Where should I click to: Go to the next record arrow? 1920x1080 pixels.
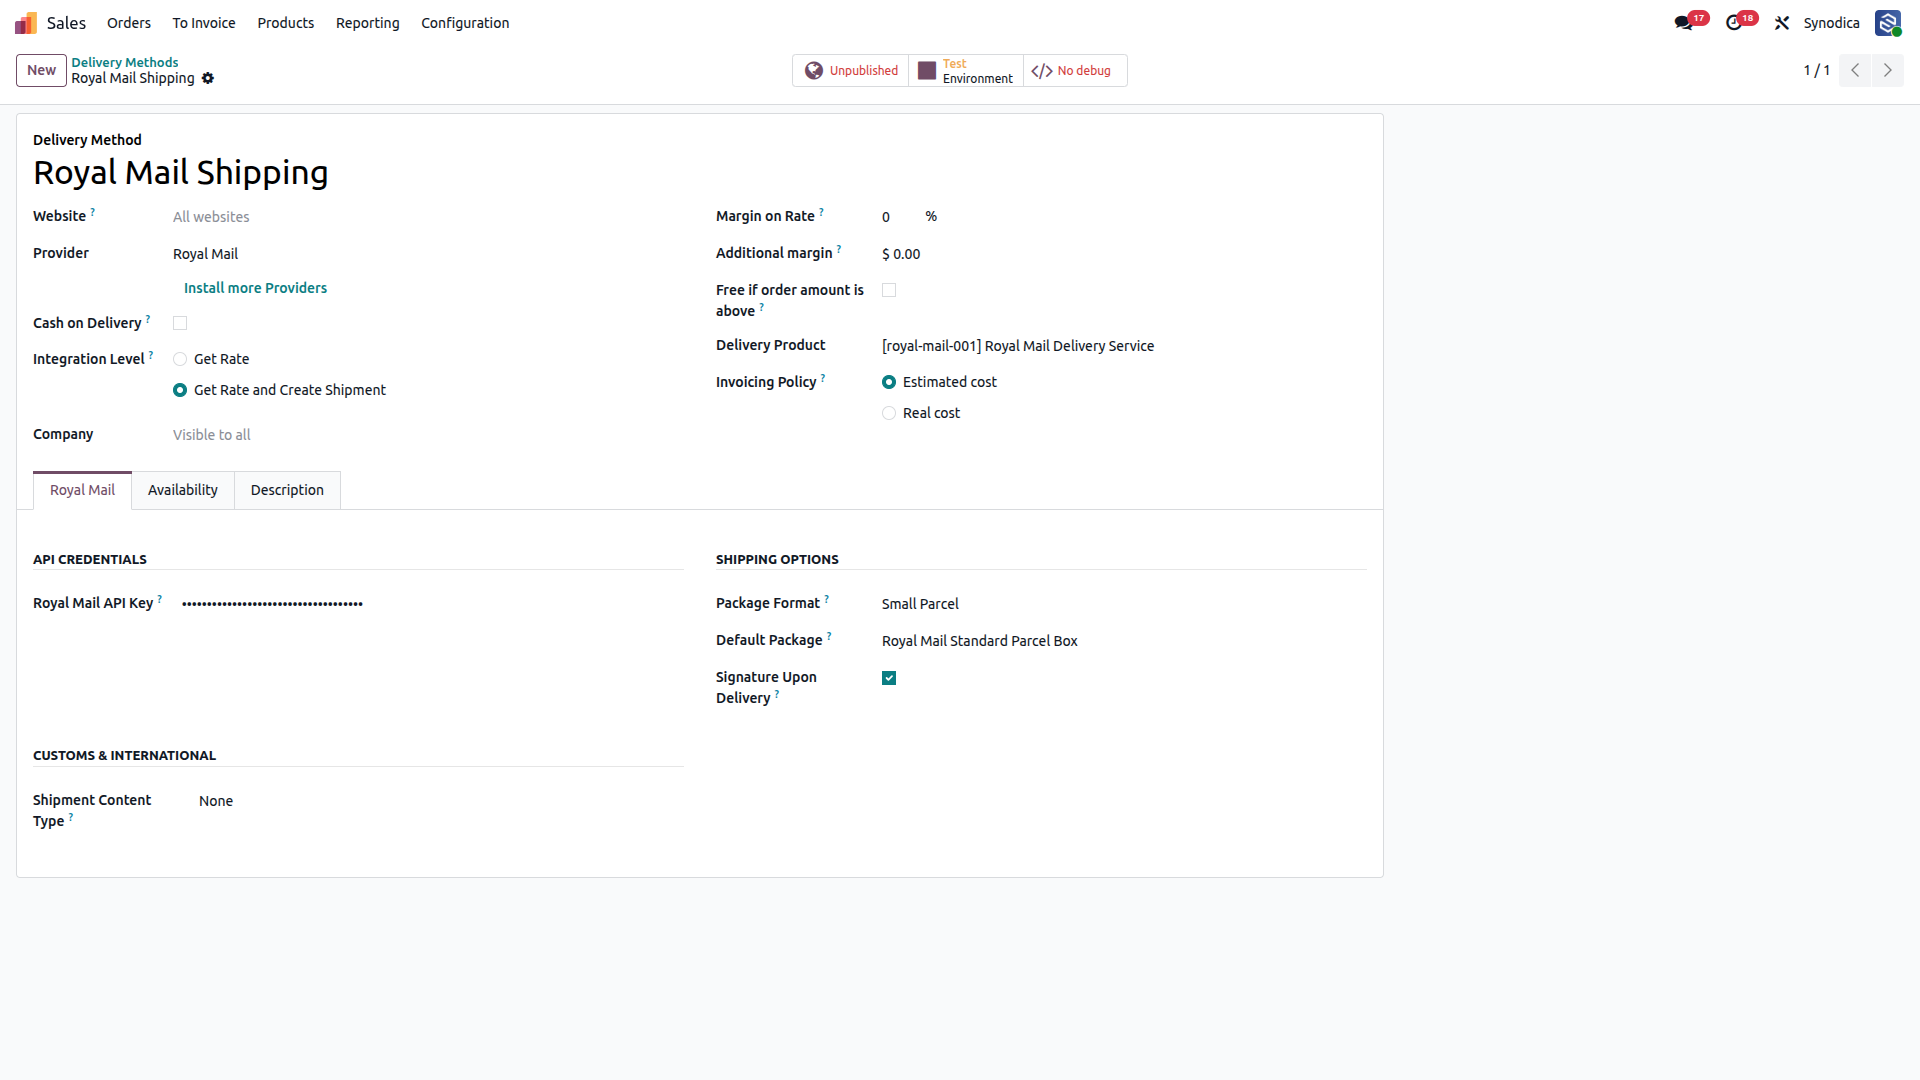pyautogui.click(x=1888, y=70)
